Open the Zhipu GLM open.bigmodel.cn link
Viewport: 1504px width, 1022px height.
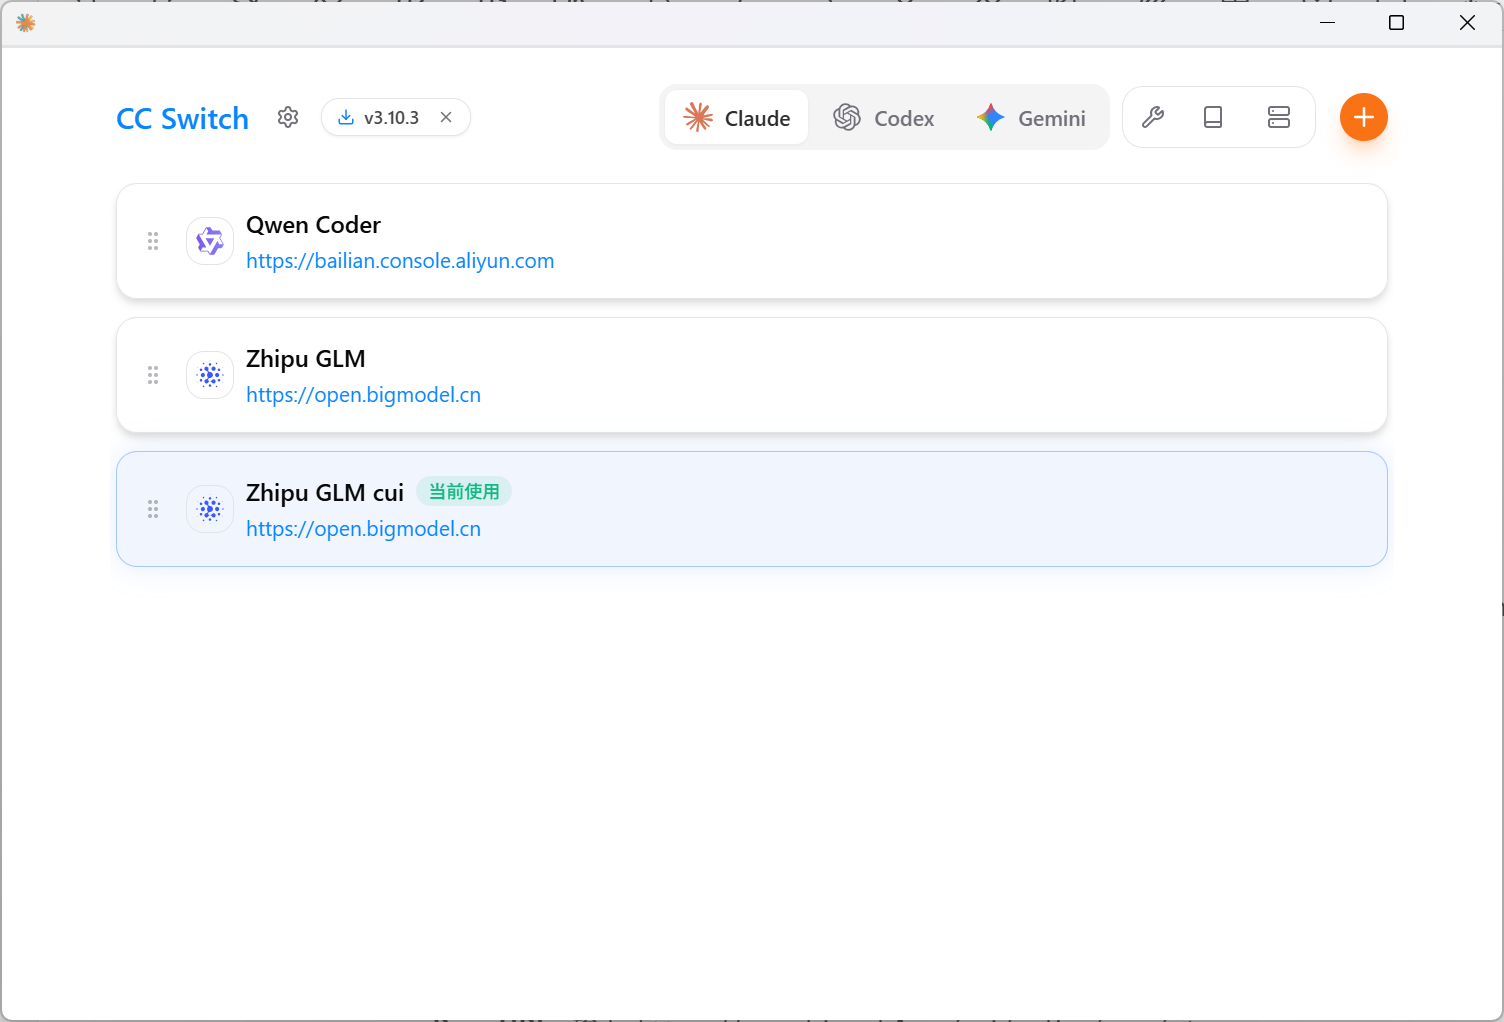tap(363, 395)
